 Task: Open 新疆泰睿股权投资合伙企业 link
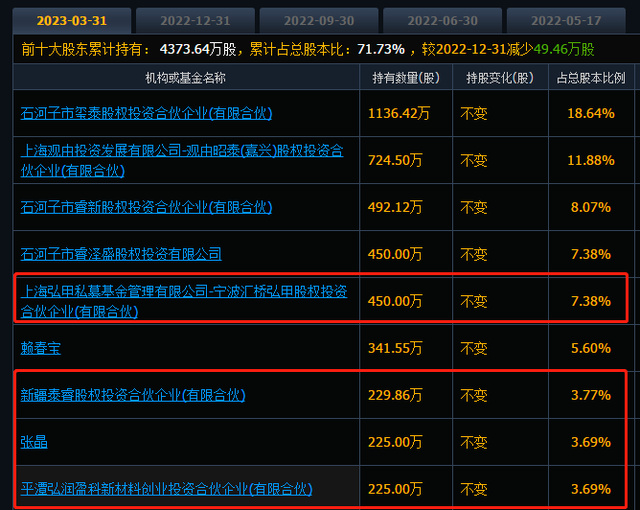point(133,395)
